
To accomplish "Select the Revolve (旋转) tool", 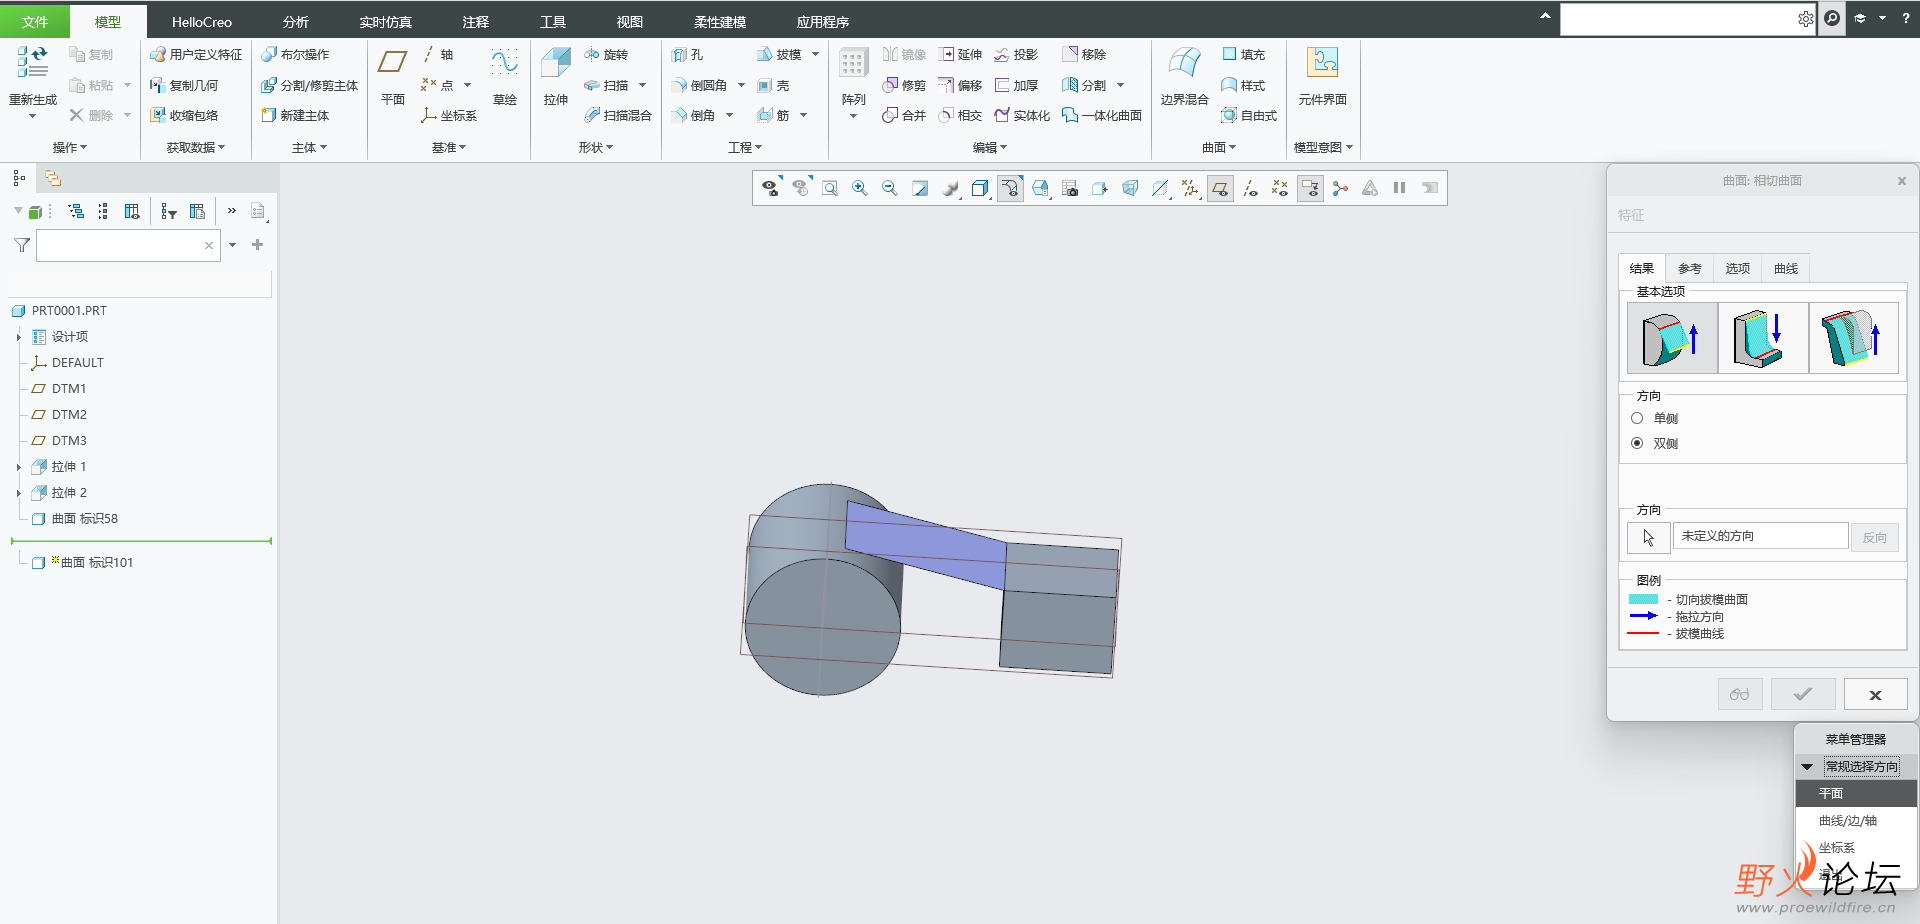I will 606,55.
